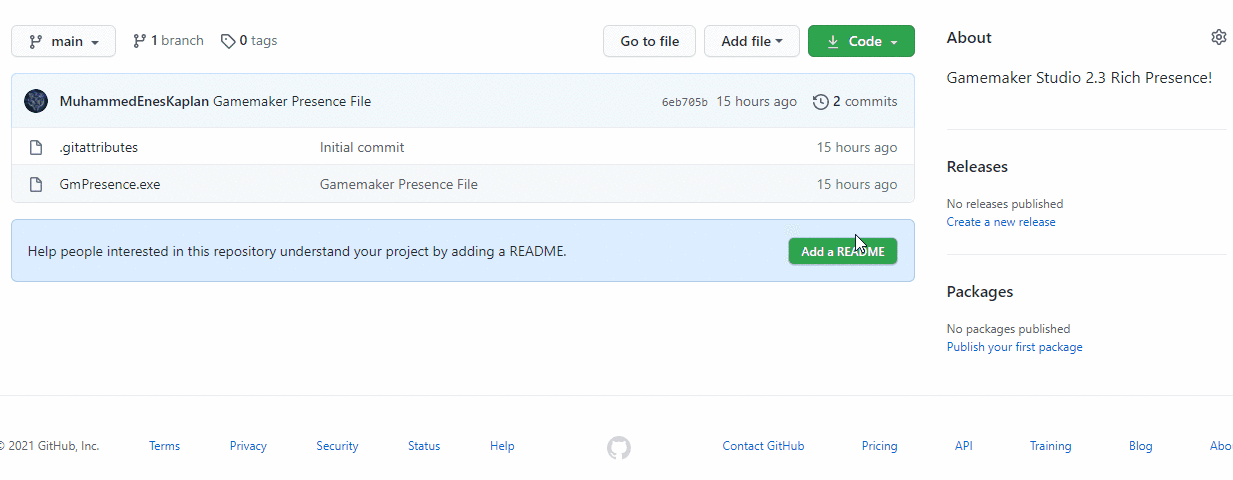Image resolution: width=1233 pixels, height=480 pixels.
Task: Follow the Publish your first package link
Action: pos(1014,347)
